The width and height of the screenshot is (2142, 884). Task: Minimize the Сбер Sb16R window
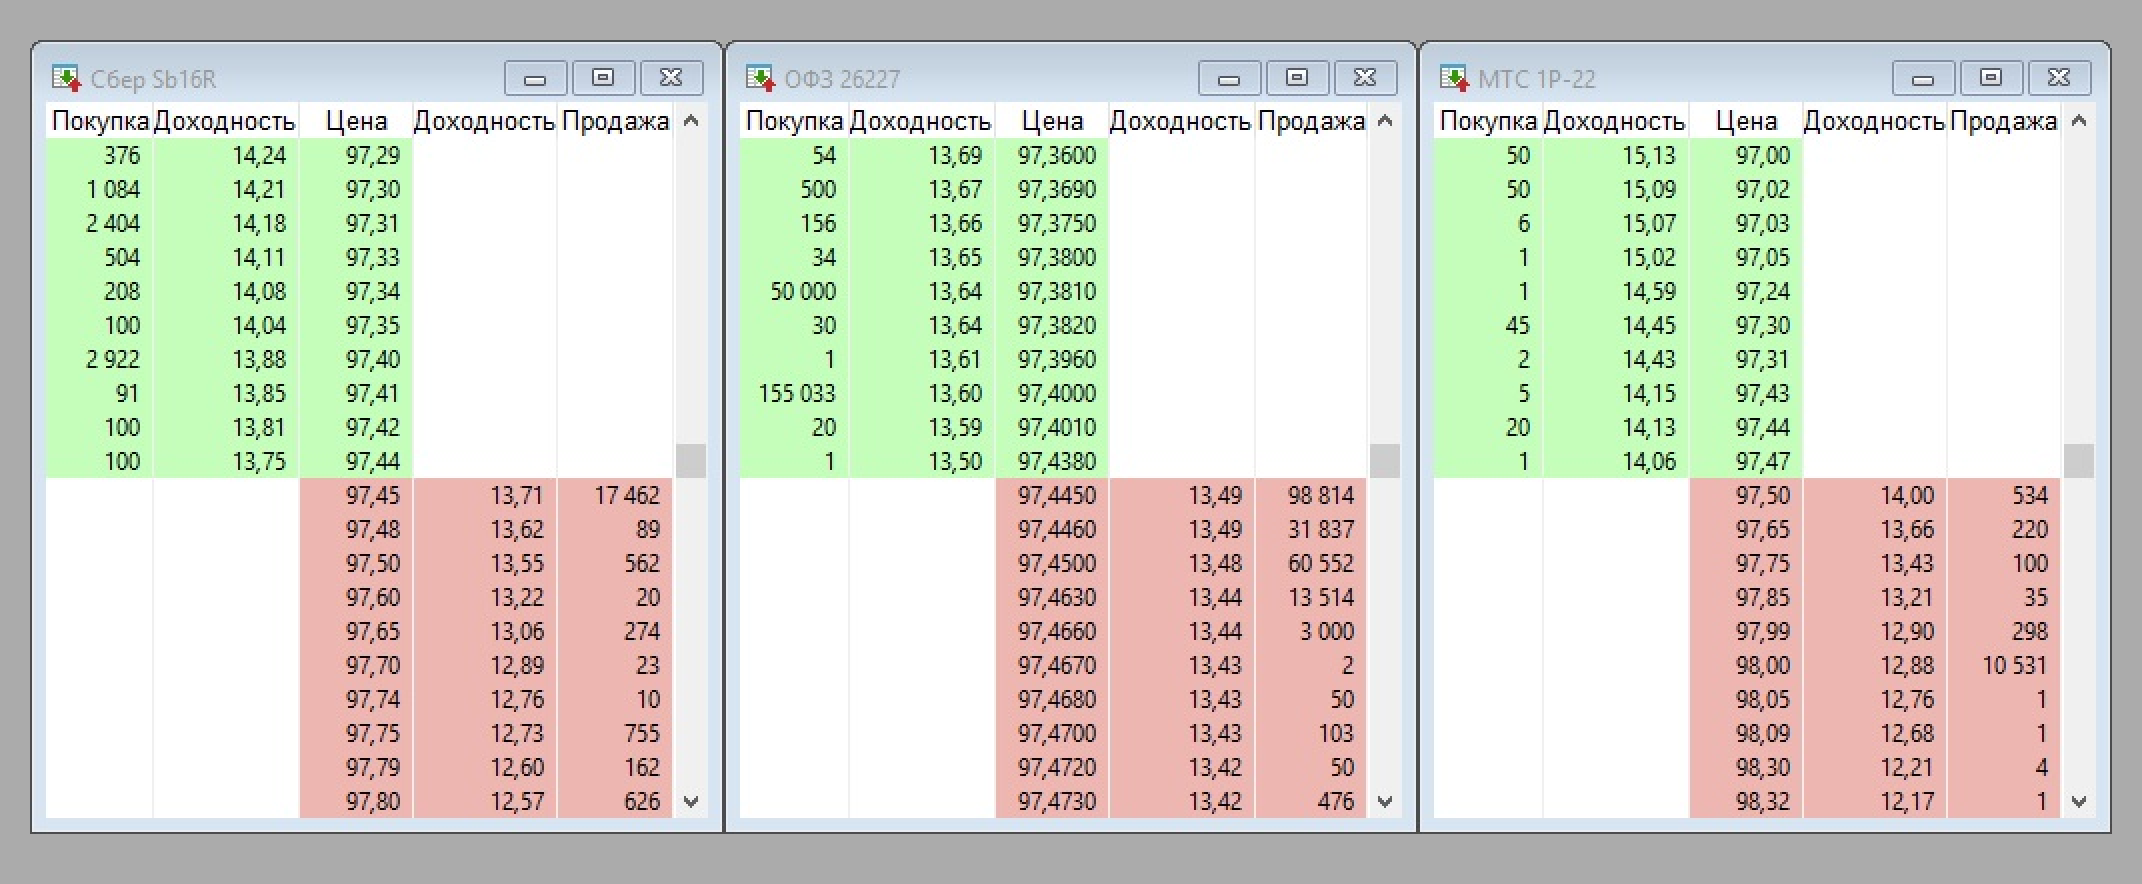pos(535,78)
